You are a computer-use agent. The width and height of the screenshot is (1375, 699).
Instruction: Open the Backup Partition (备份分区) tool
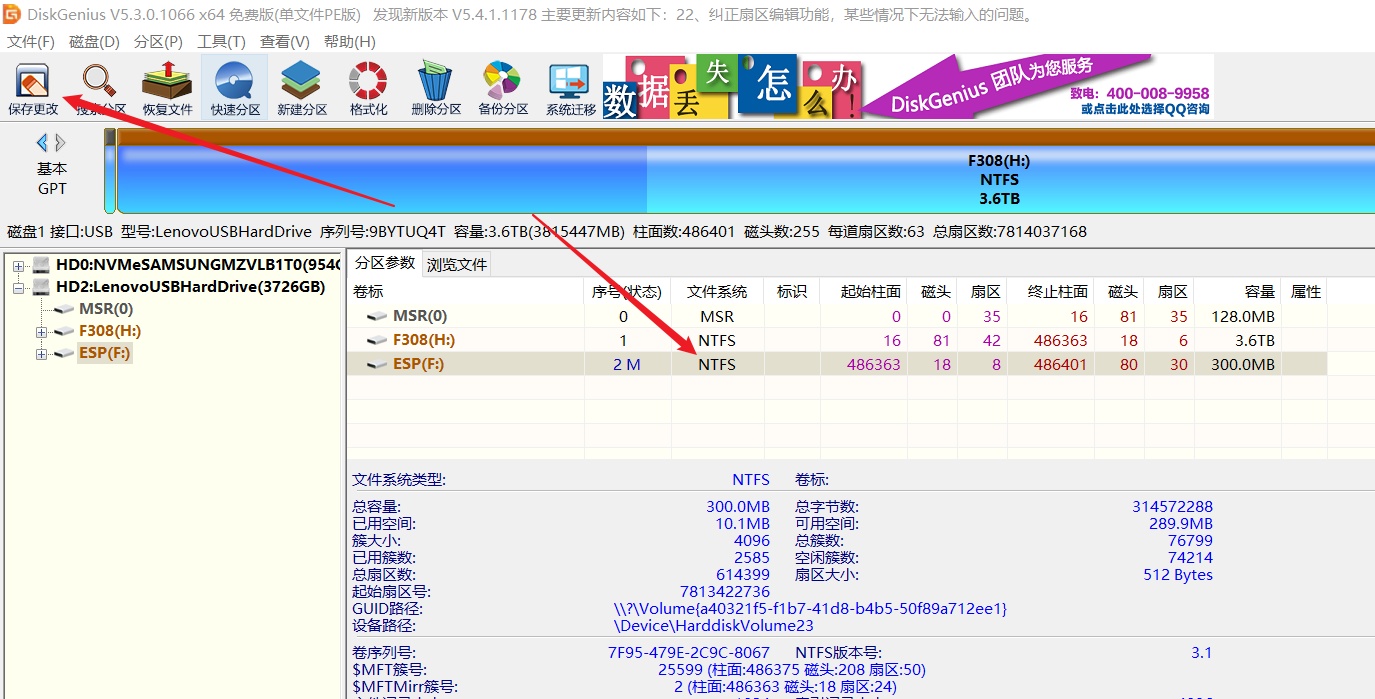click(502, 88)
